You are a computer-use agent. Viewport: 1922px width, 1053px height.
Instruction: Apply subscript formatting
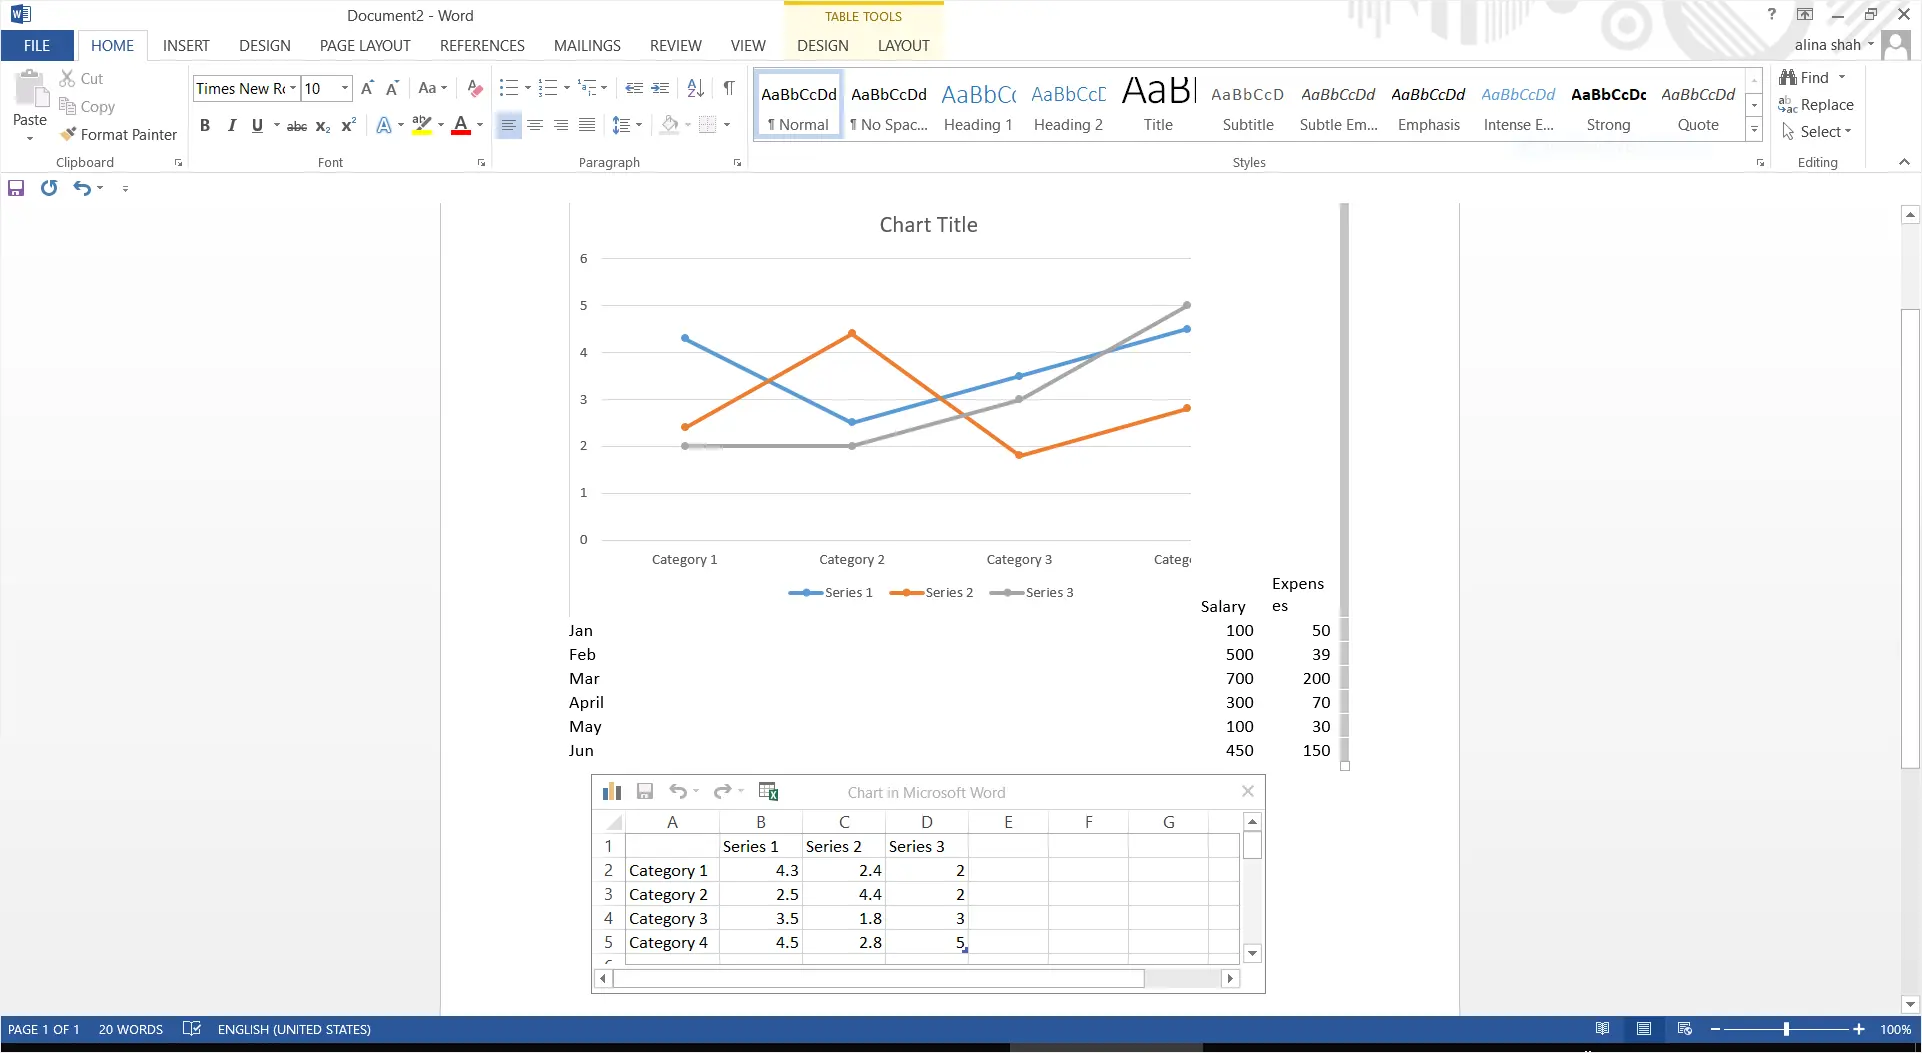tap(322, 126)
